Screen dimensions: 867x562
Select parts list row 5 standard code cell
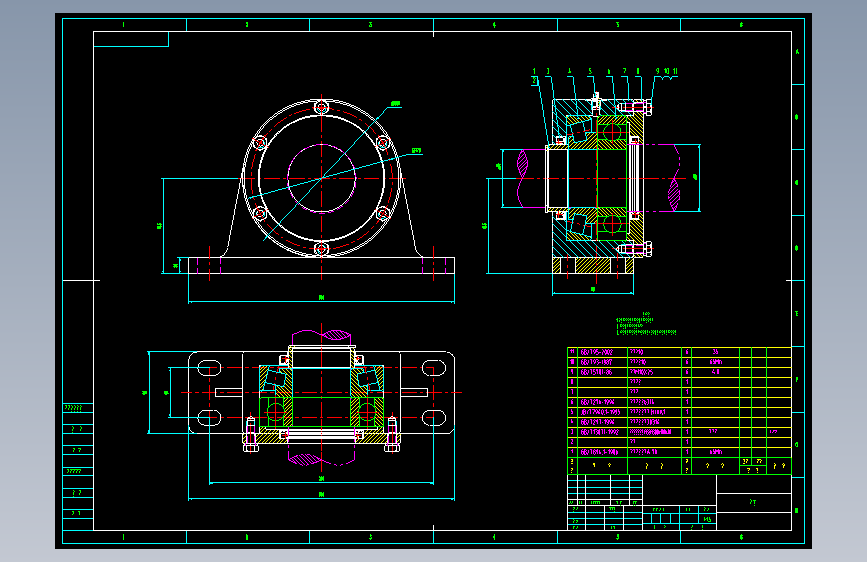pyautogui.click(x=603, y=412)
